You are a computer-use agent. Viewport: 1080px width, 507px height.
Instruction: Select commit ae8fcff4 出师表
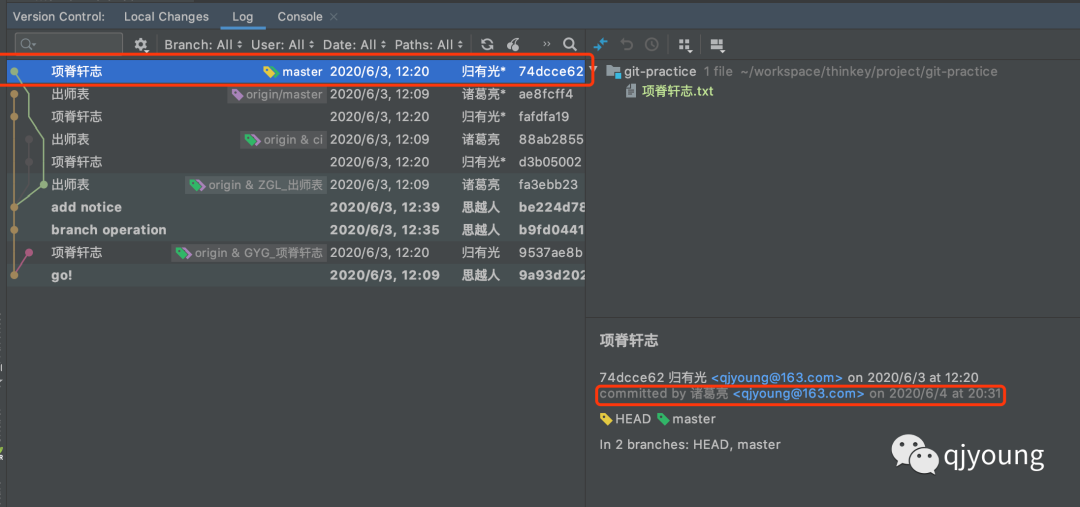(x=296, y=94)
